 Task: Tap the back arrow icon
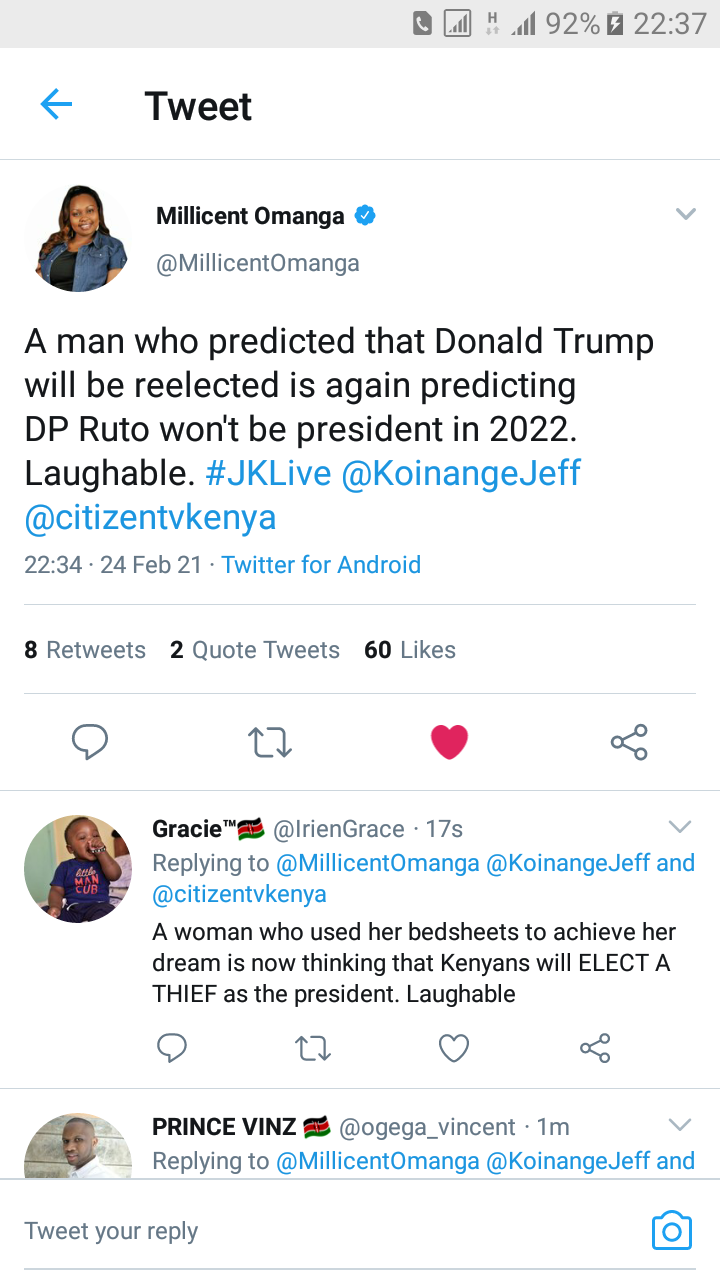pyautogui.click(x=56, y=104)
